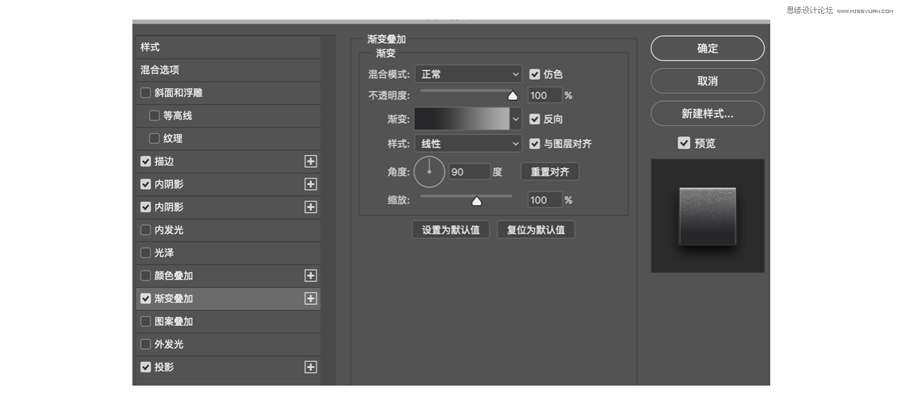Add another 描边 effect with its plus icon
This screenshot has height=398, width=900.
point(311,161)
